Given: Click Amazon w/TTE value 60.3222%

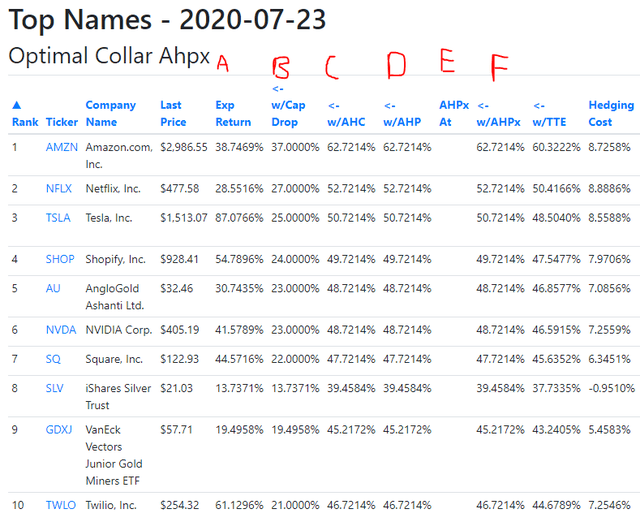Looking at the screenshot, I should click(556, 147).
